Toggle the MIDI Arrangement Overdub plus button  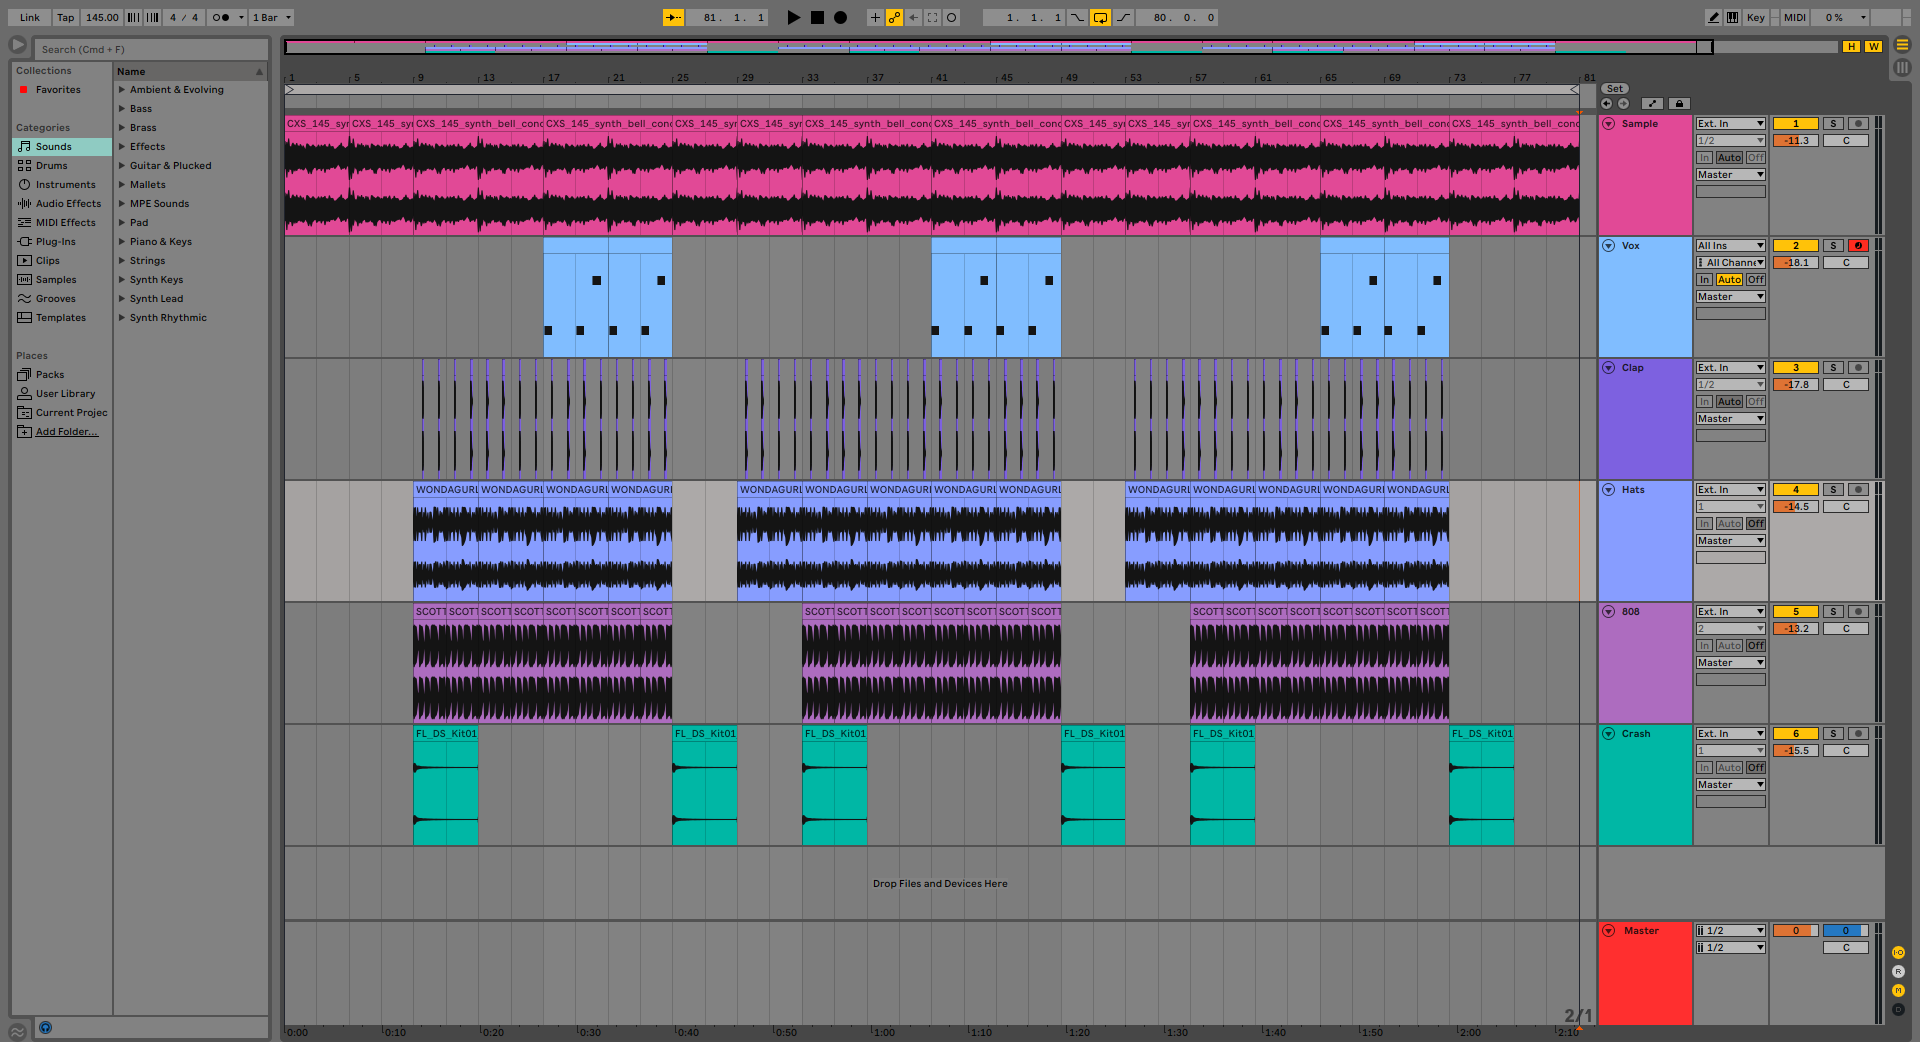pyautogui.click(x=875, y=17)
